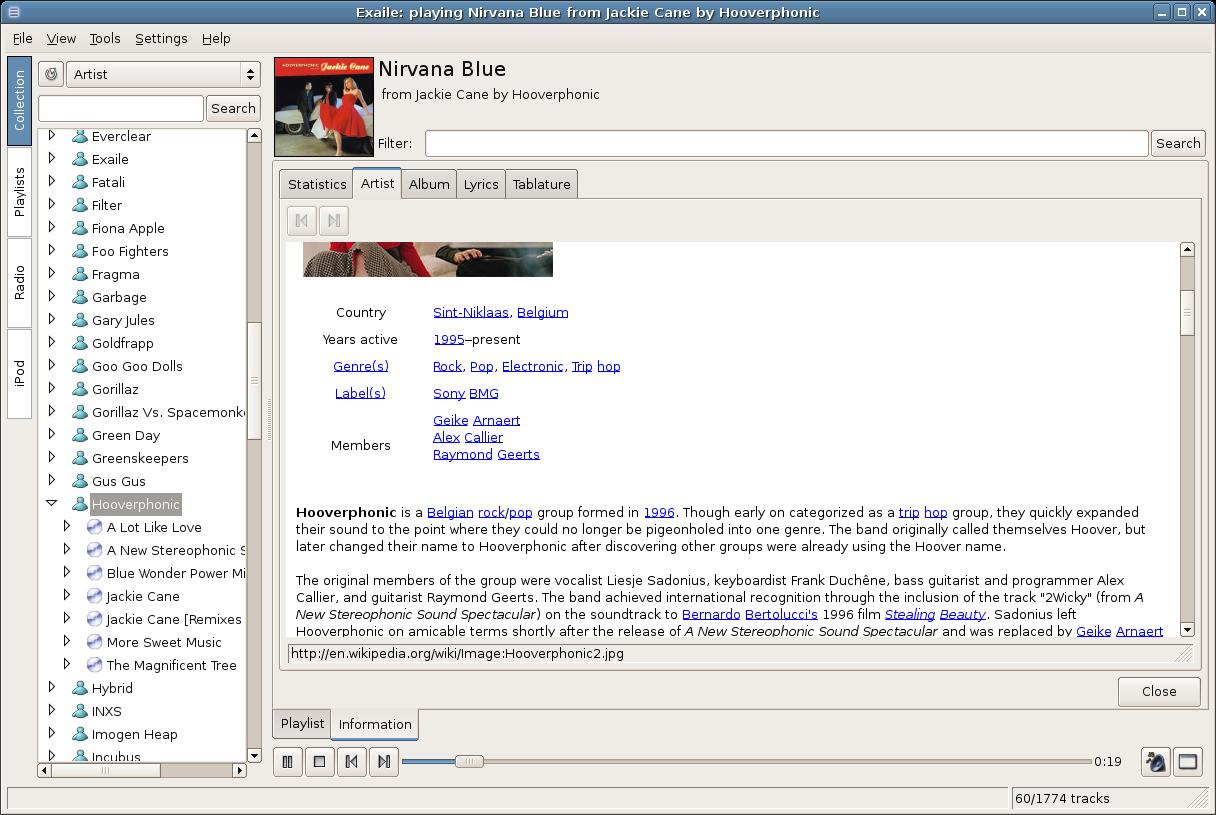Viewport: 1216px width, 815px height.
Task: Click the More Sweet Music disc icon
Action: point(95,642)
